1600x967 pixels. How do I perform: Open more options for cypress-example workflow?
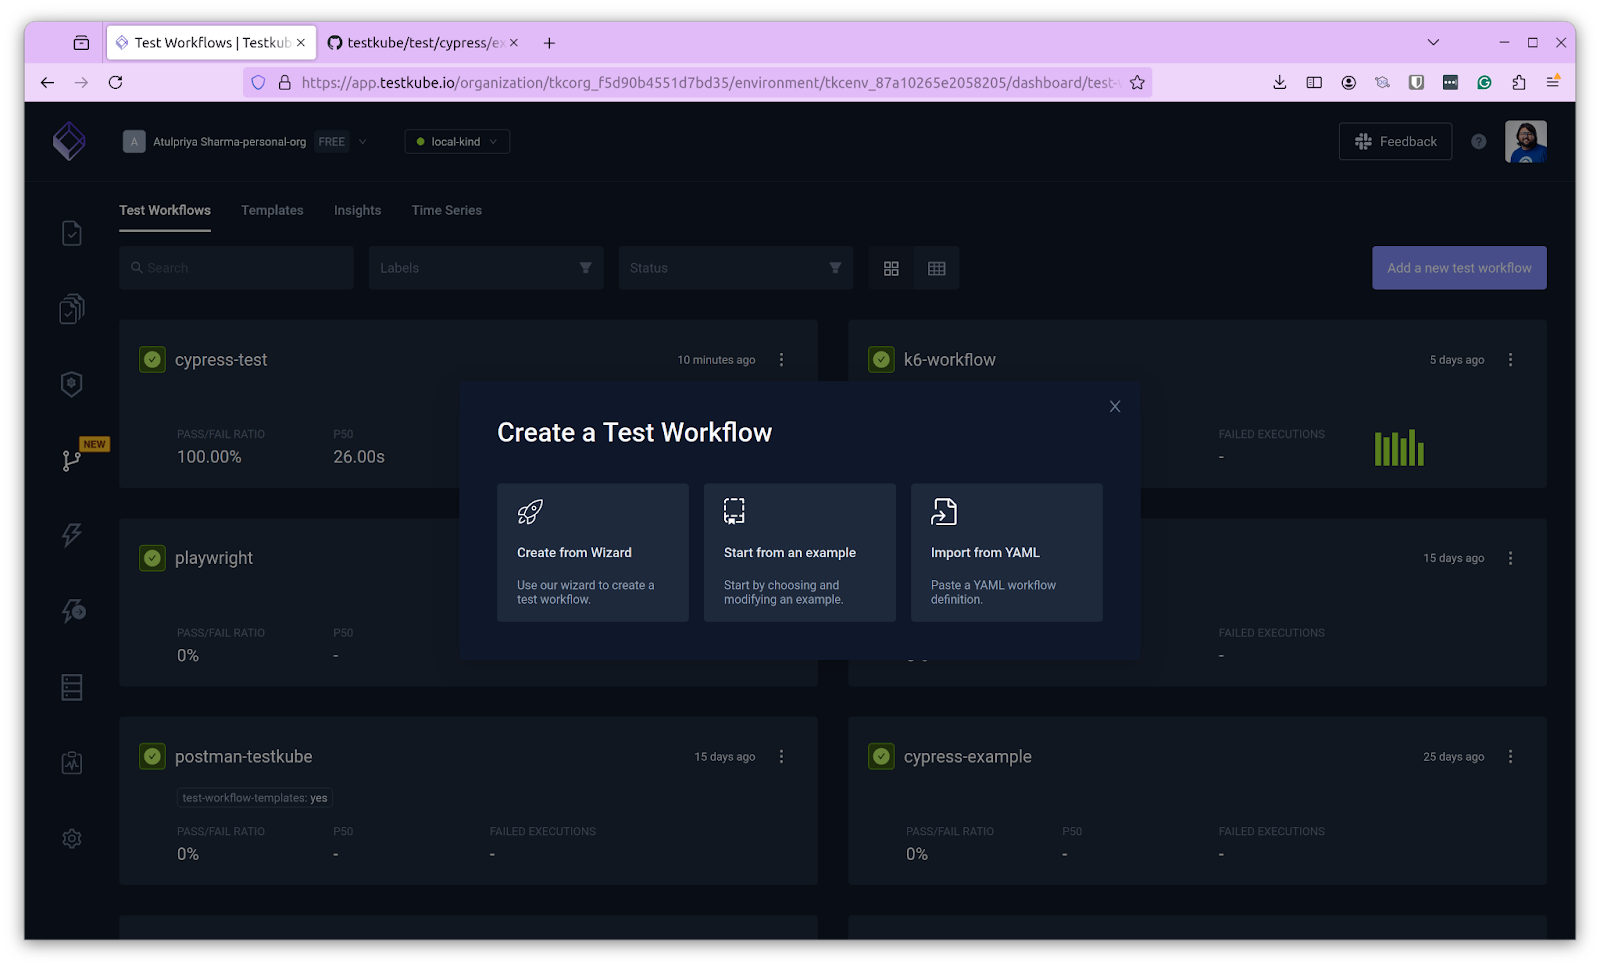[1511, 757]
